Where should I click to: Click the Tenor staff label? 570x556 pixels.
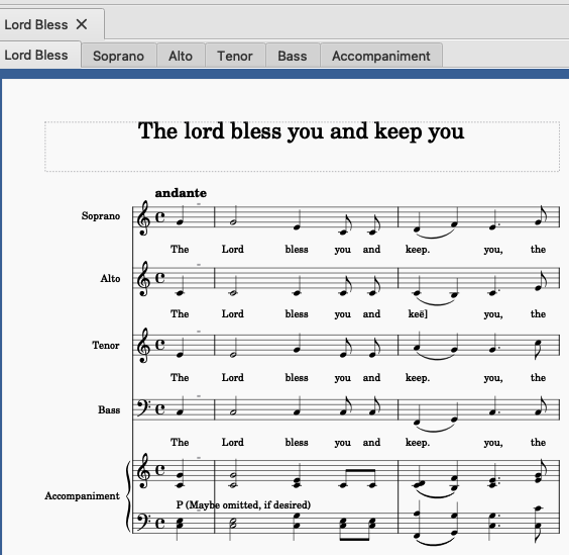click(x=106, y=345)
